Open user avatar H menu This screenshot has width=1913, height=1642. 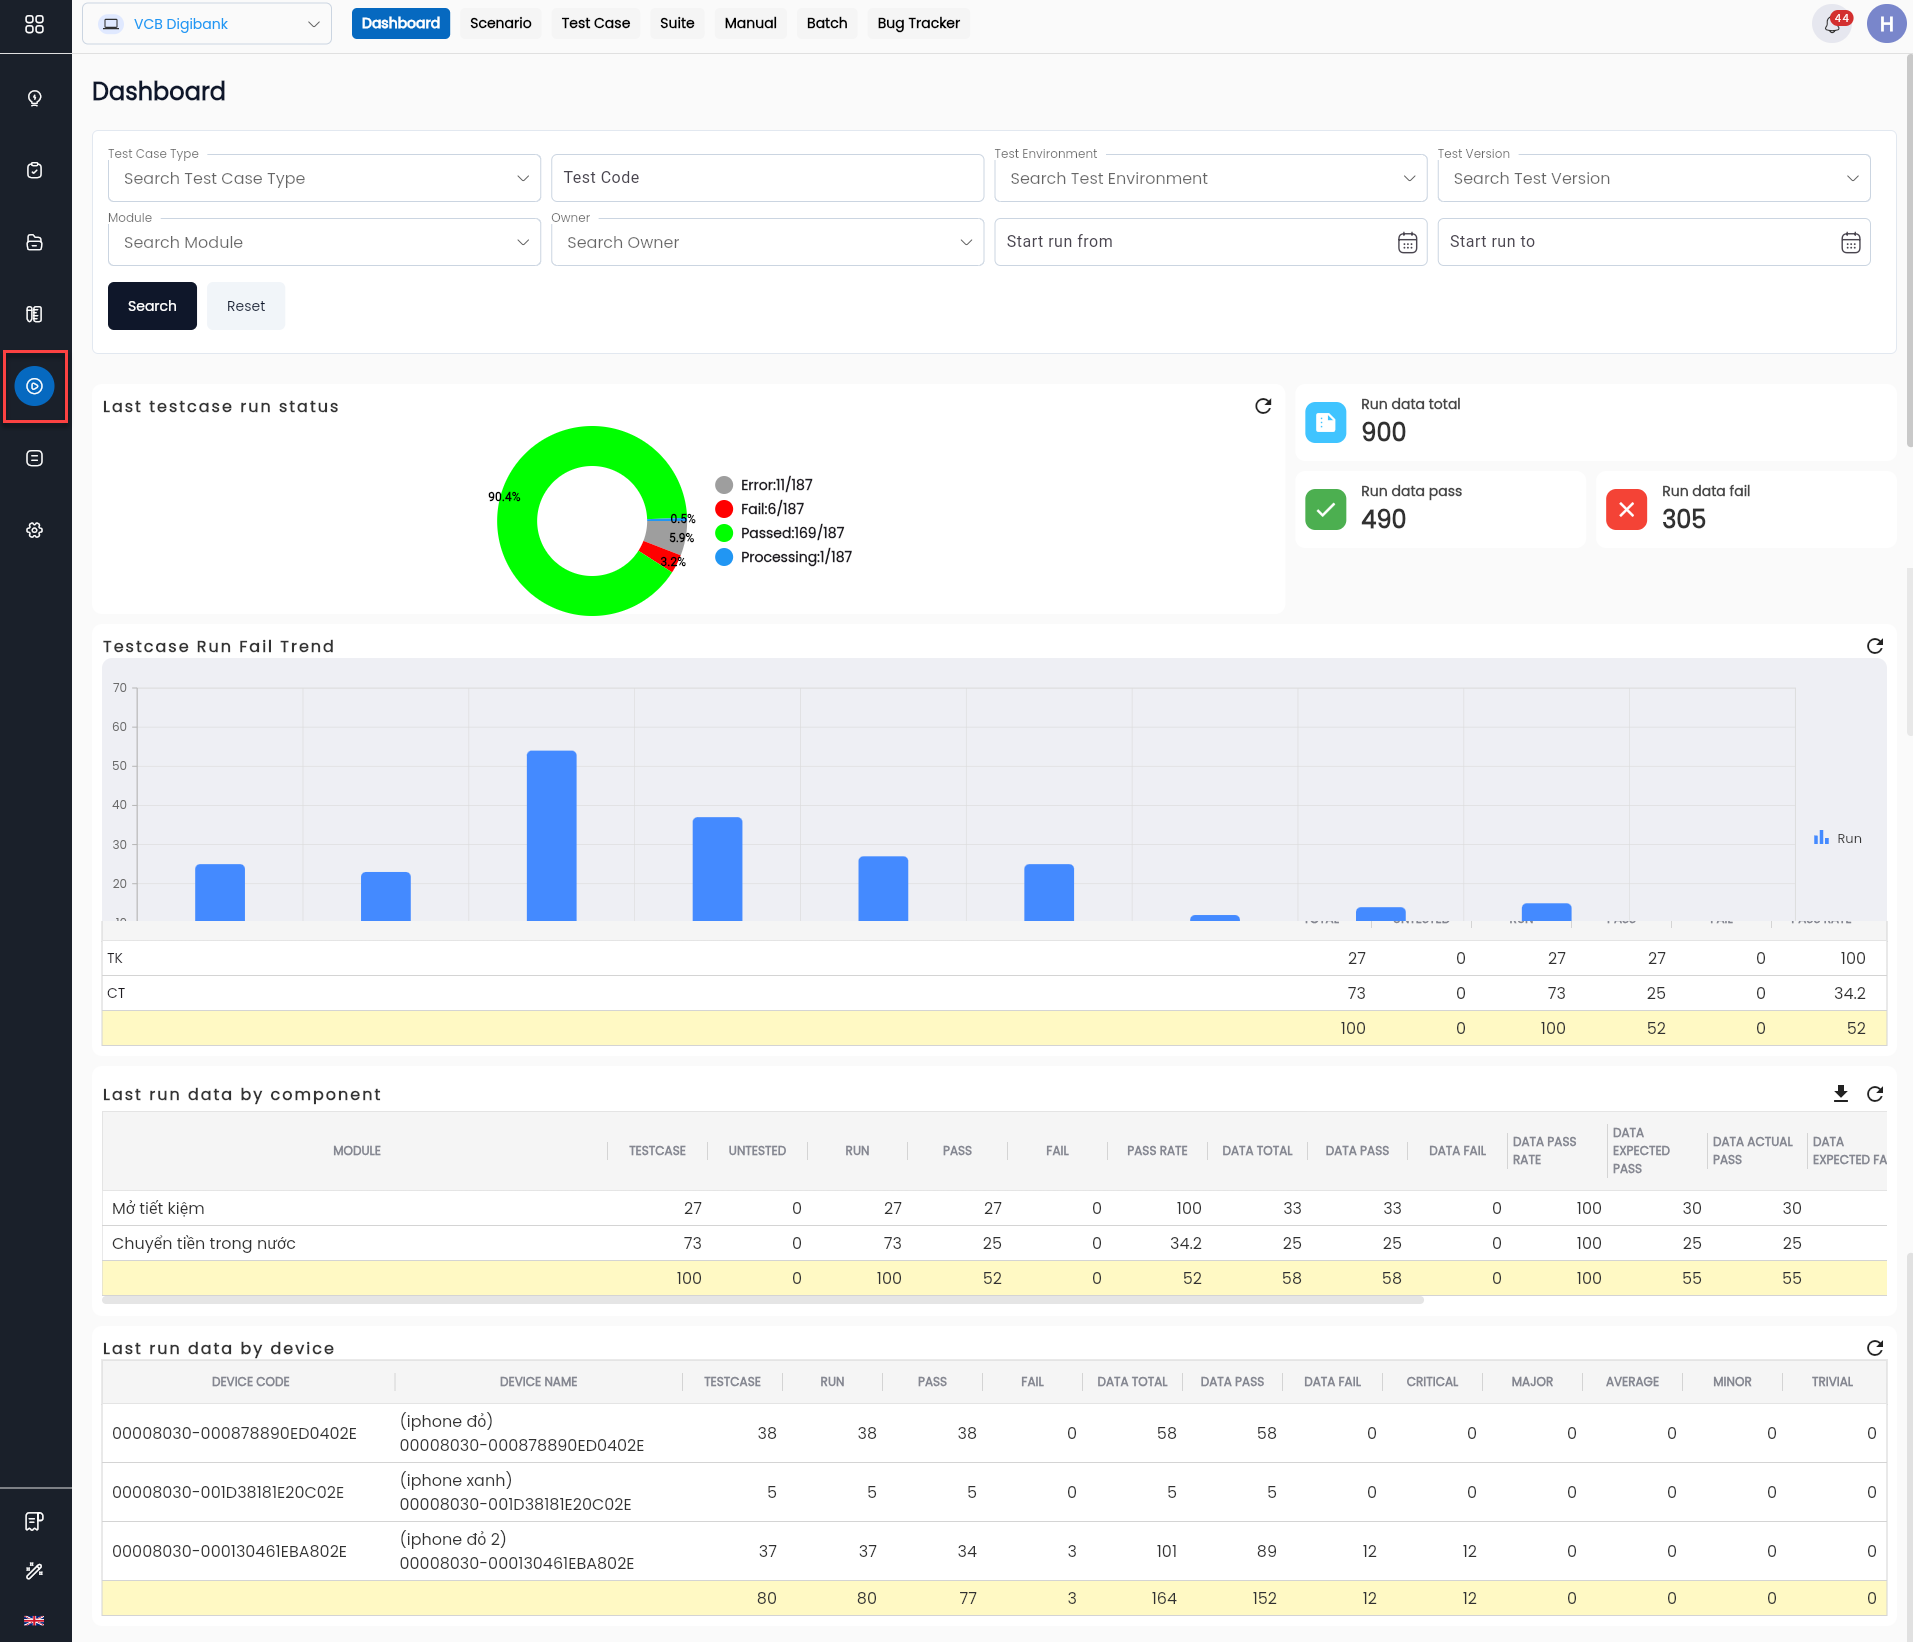(1886, 23)
